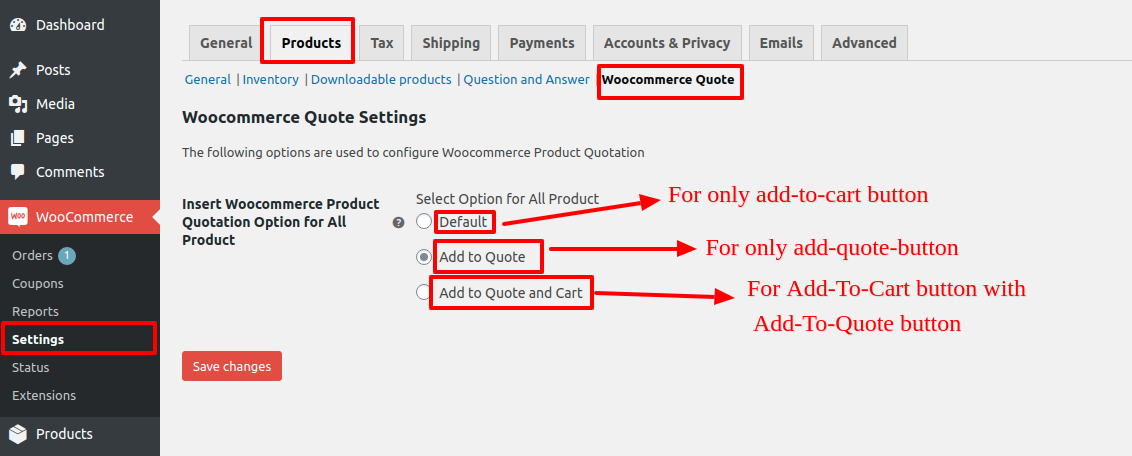The height and width of the screenshot is (456, 1132).
Task: Select the Add to Quote radio option
Action: point(424,256)
